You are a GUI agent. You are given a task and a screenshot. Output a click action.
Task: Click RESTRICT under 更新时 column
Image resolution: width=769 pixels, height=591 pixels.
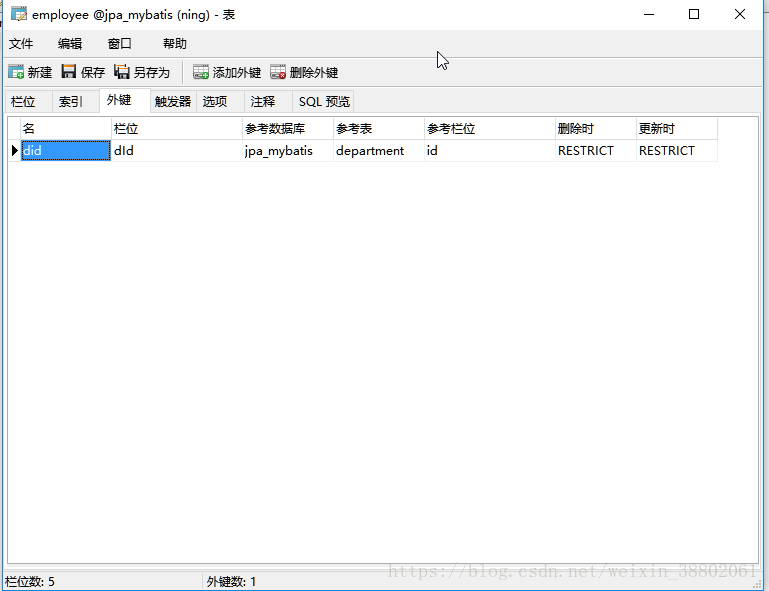677,151
